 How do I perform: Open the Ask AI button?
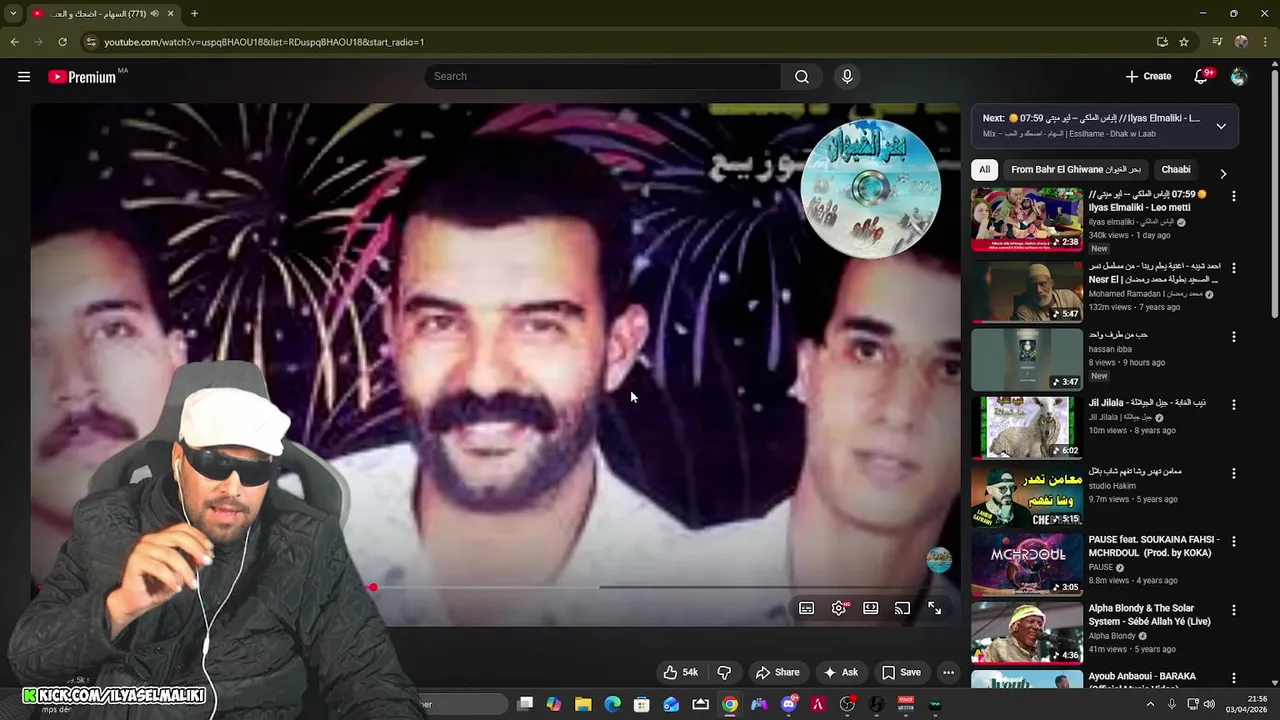point(840,672)
